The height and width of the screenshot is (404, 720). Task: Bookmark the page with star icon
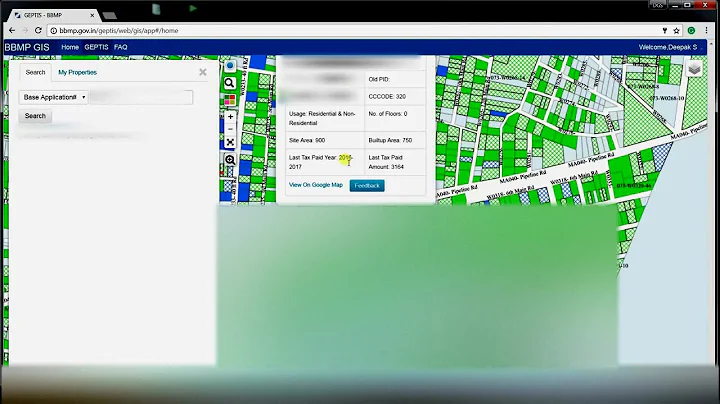pos(676,31)
